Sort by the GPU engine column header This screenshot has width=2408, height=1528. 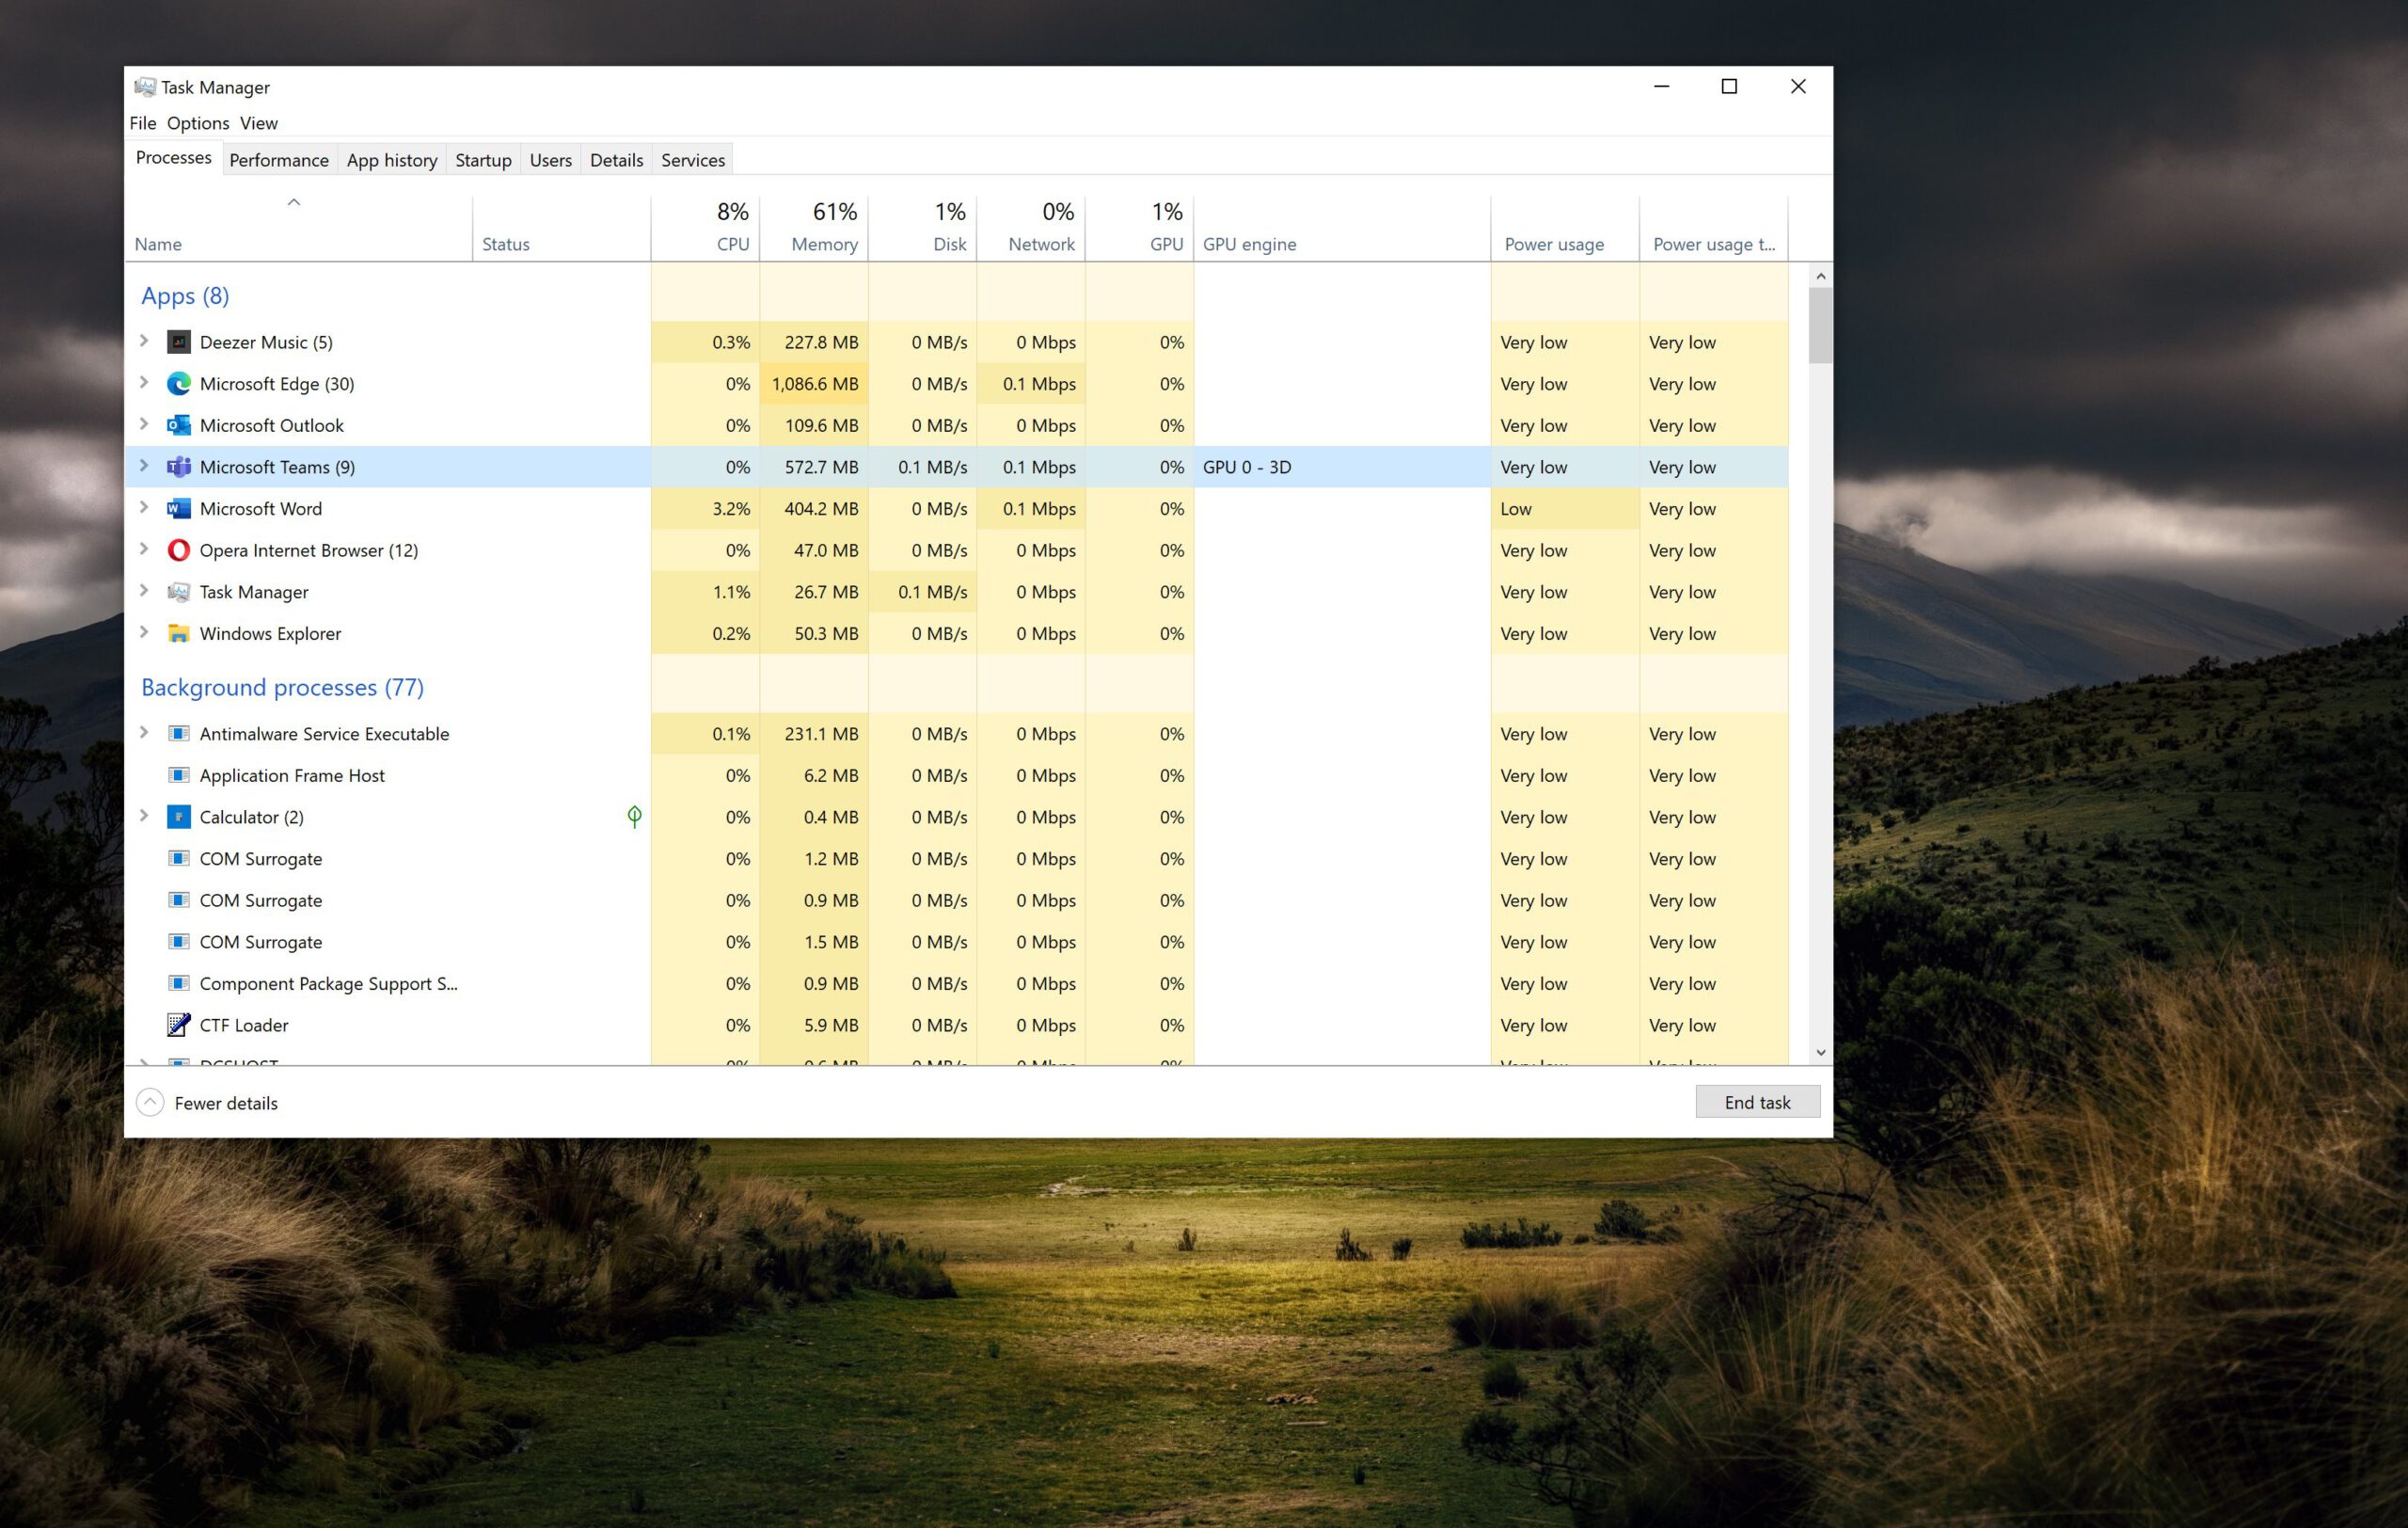click(x=1342, y=228)
